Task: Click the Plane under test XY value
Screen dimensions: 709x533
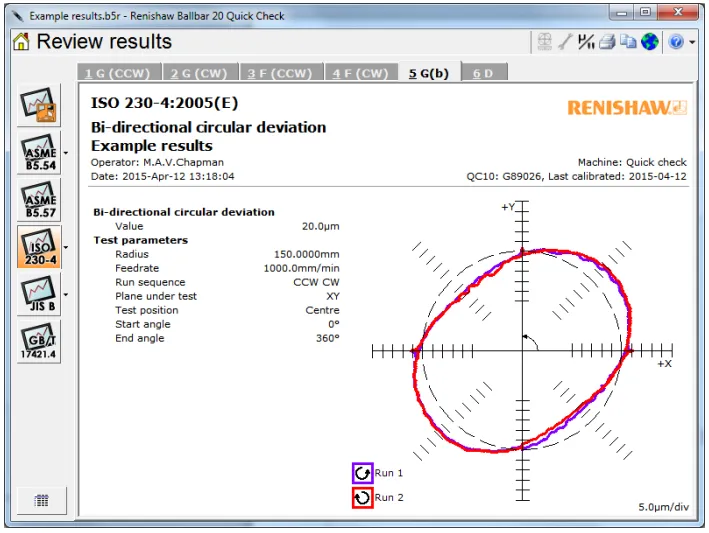Action: point(333,297)
